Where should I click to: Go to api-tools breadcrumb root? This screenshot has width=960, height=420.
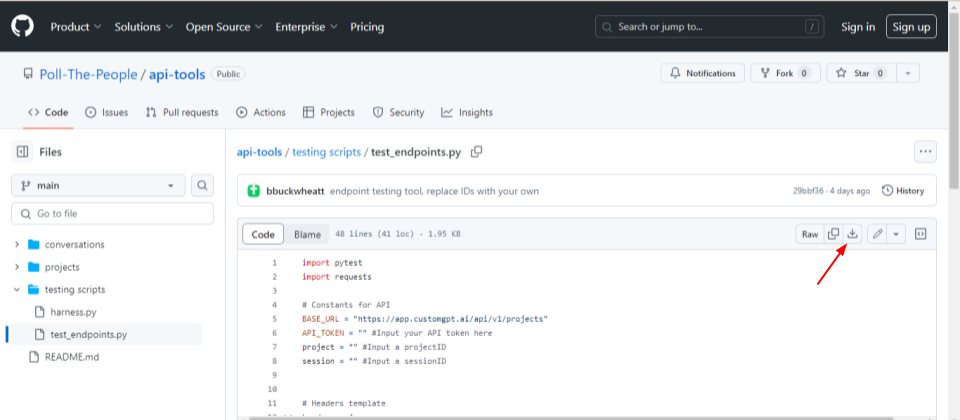260,152
